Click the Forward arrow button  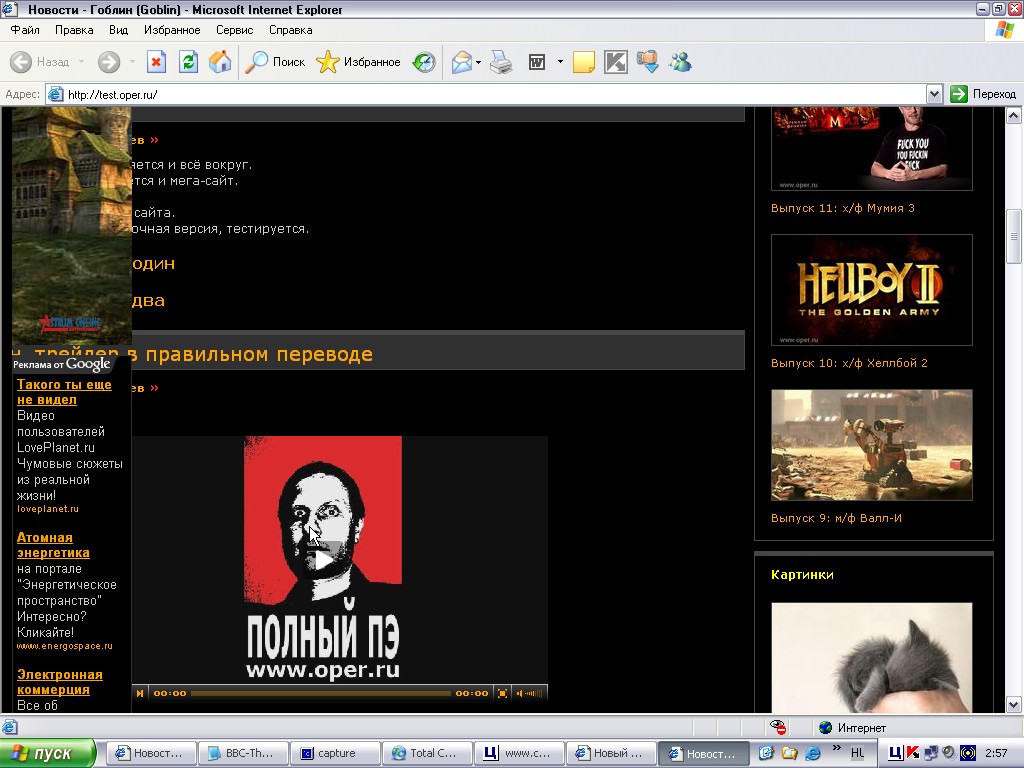[109, 62]
